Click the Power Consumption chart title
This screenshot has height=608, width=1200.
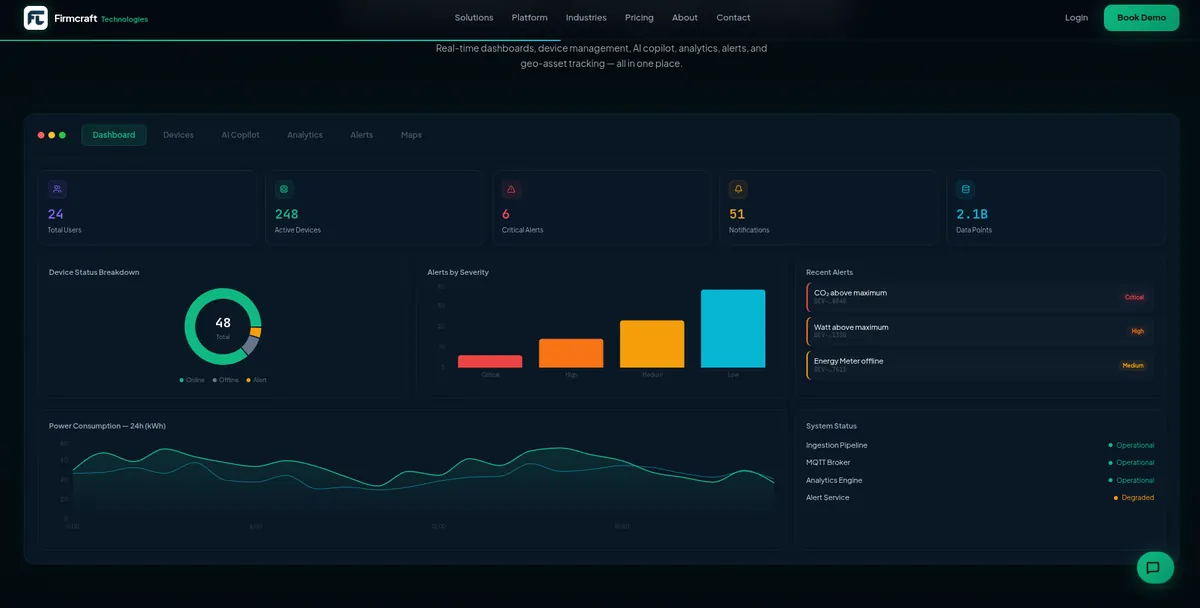[107, 426]
